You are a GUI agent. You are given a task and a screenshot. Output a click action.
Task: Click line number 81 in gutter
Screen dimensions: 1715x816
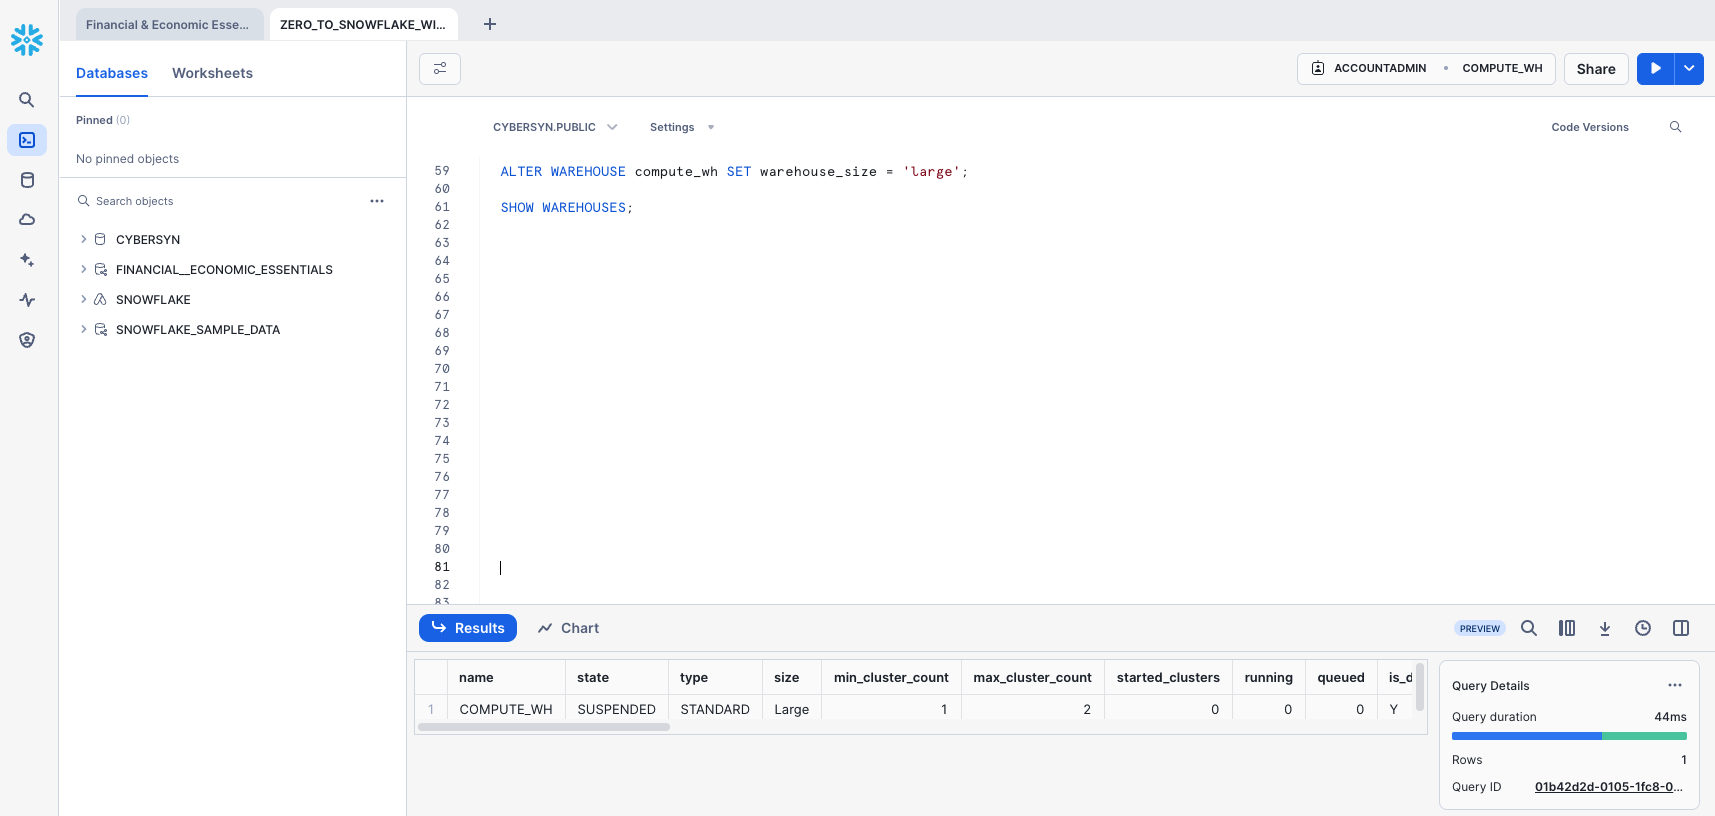(442, 567)
